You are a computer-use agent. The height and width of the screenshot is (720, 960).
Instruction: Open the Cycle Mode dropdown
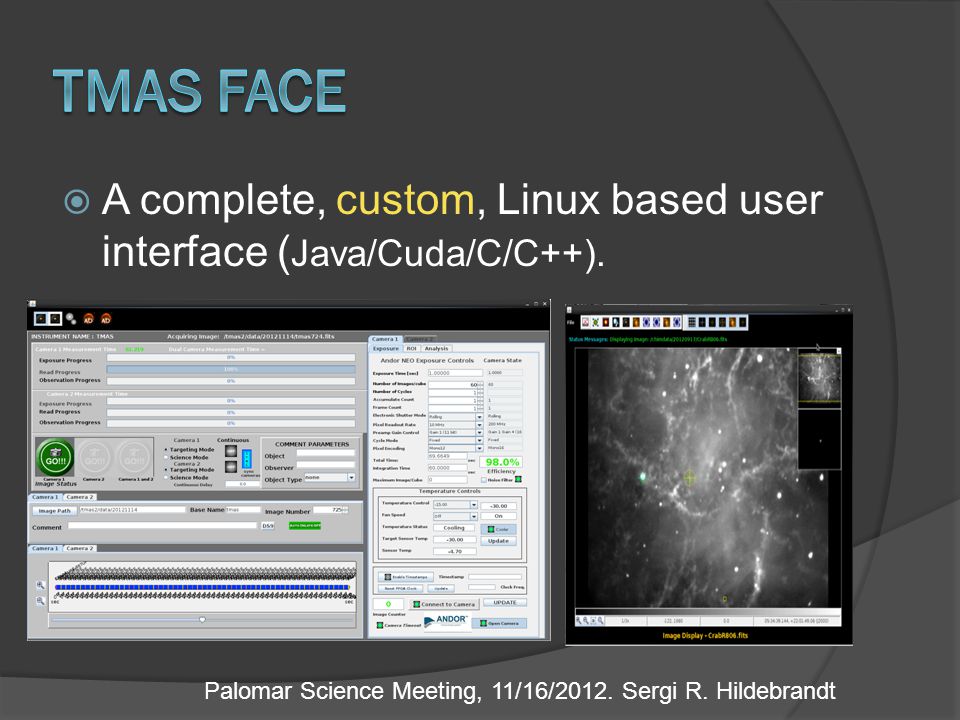click(479, 440)
